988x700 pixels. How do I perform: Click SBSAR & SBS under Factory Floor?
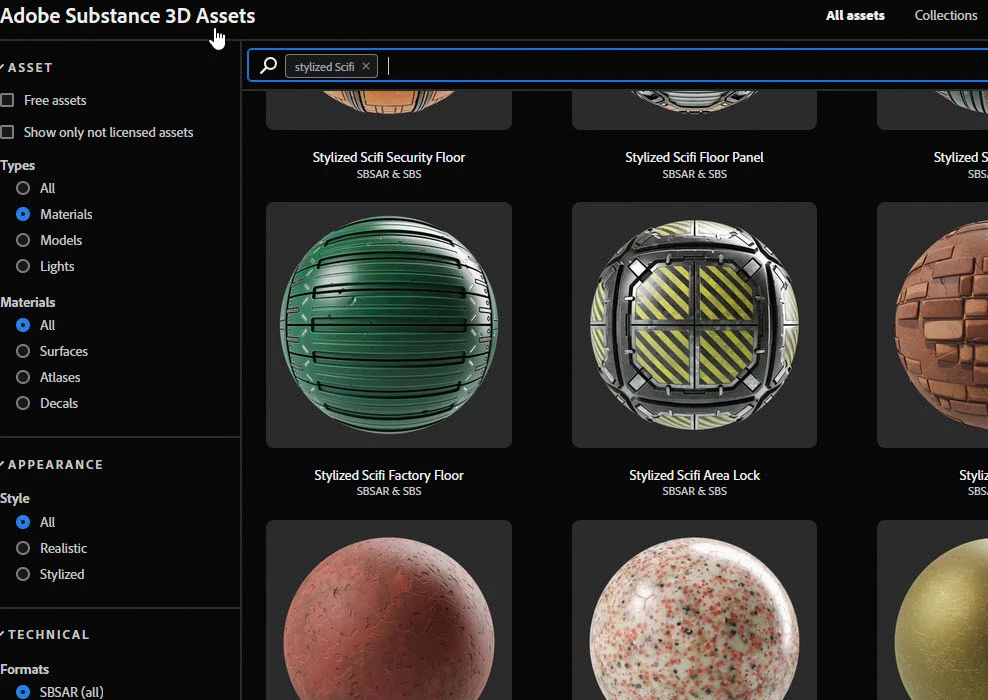tap(389, 491)
